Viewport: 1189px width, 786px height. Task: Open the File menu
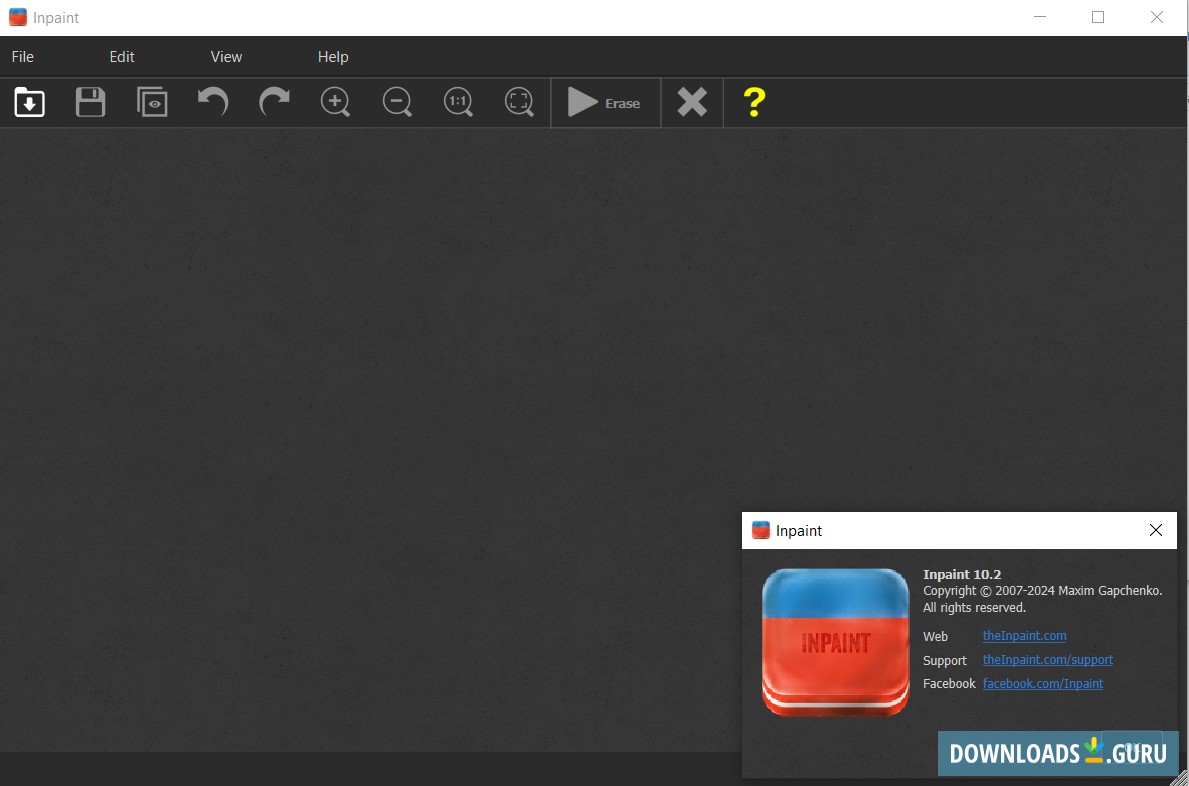point(22,57)
